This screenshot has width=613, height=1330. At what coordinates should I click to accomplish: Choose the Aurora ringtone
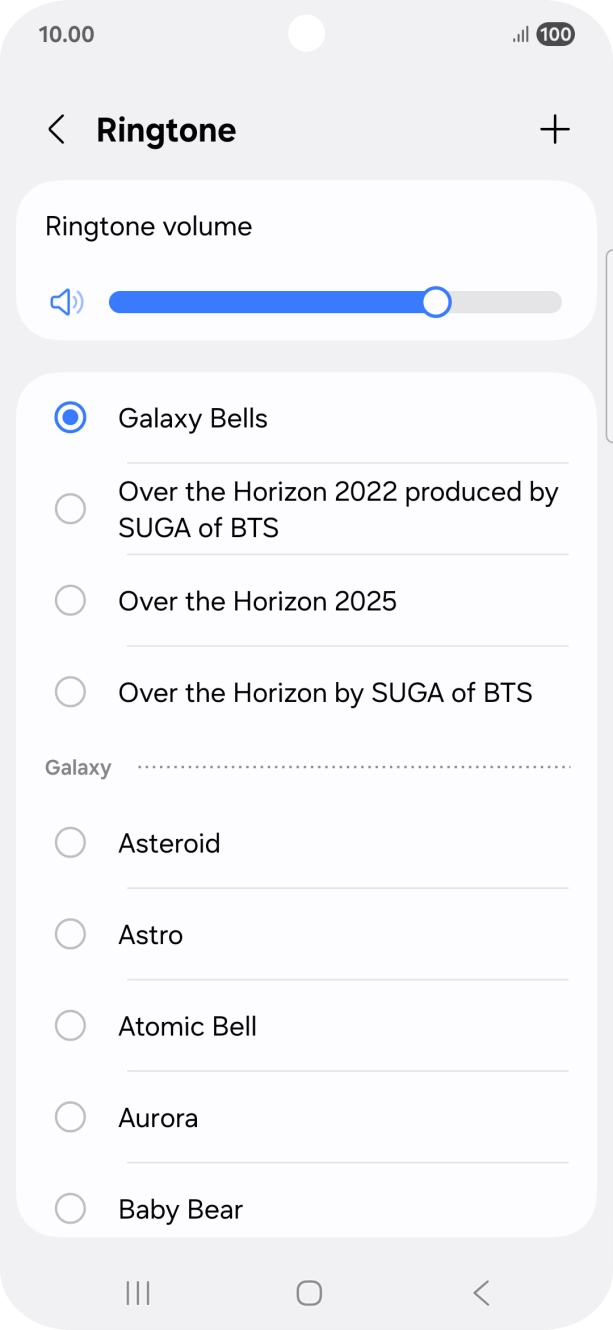(157, 1117)
